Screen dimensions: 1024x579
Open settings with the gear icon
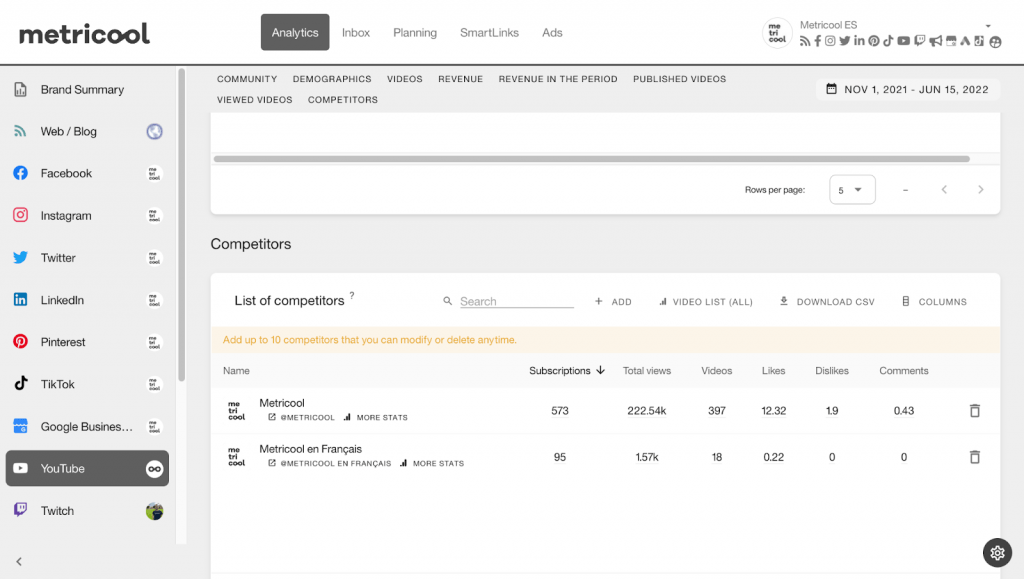pos(997,553)
